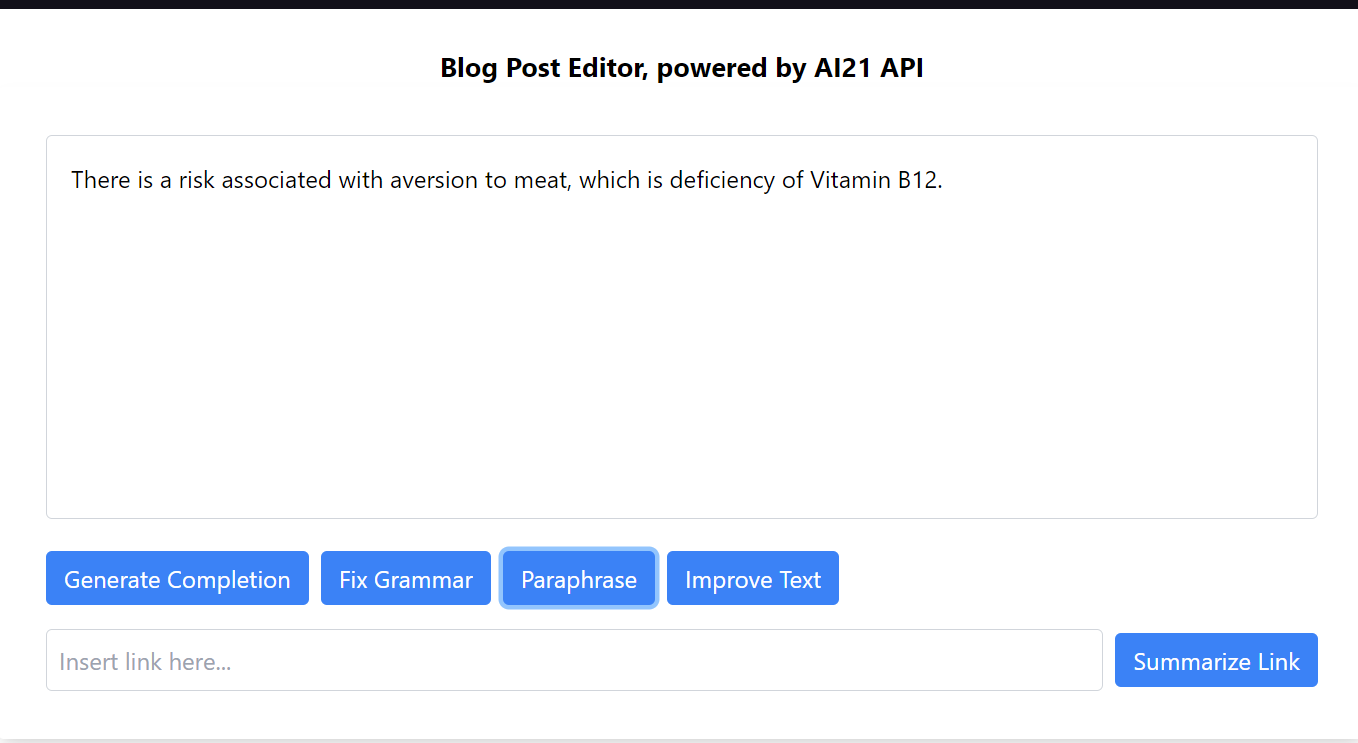Click the dark bar at window top
This screenshot has height=743, width=1358.
679,4
